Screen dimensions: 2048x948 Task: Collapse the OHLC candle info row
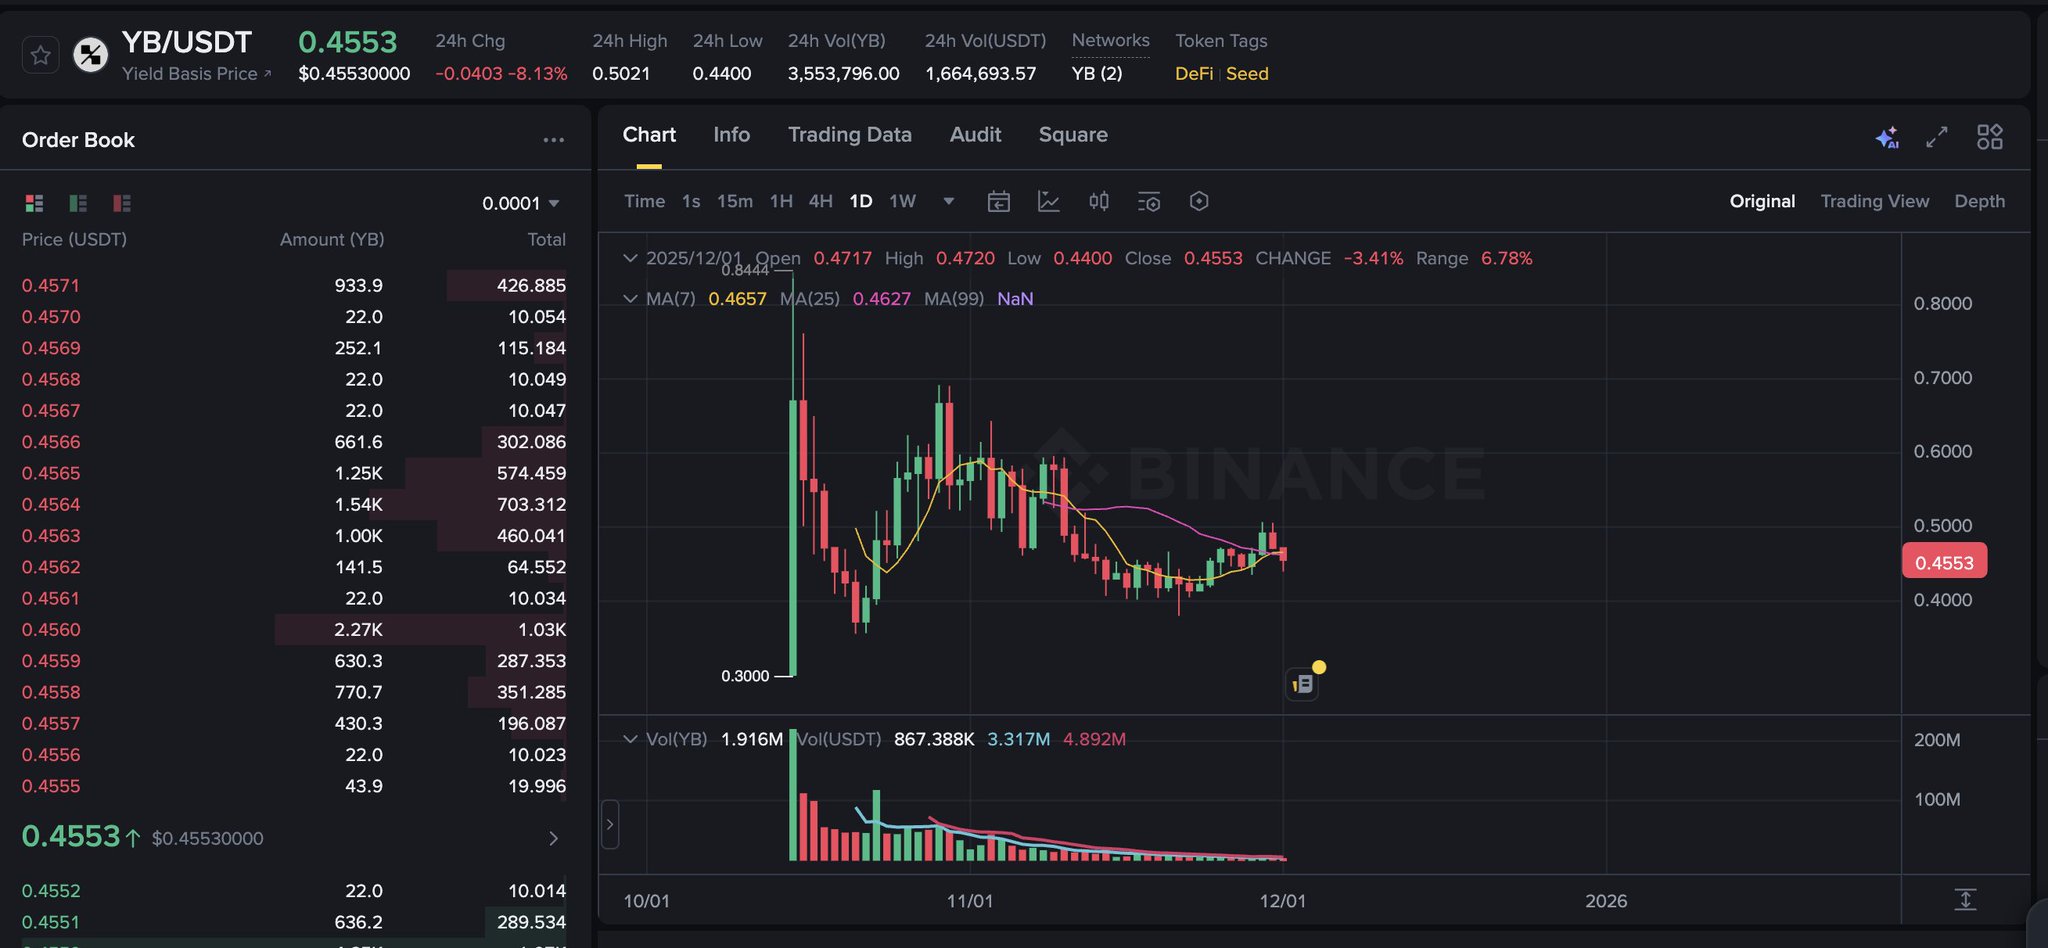click(x=630, y=258)
